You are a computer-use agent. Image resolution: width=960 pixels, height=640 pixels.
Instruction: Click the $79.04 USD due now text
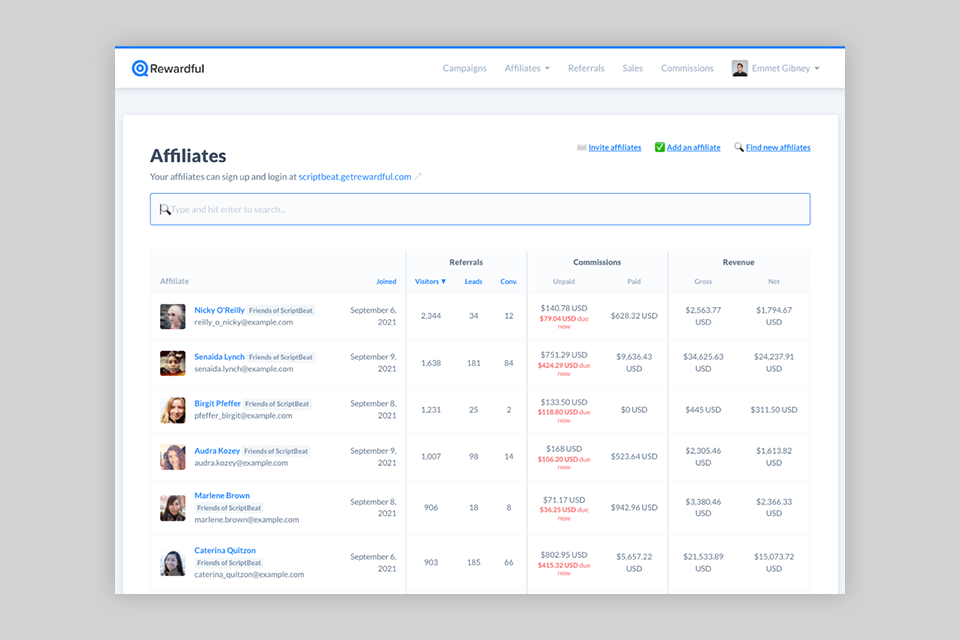tap(564, 322)
